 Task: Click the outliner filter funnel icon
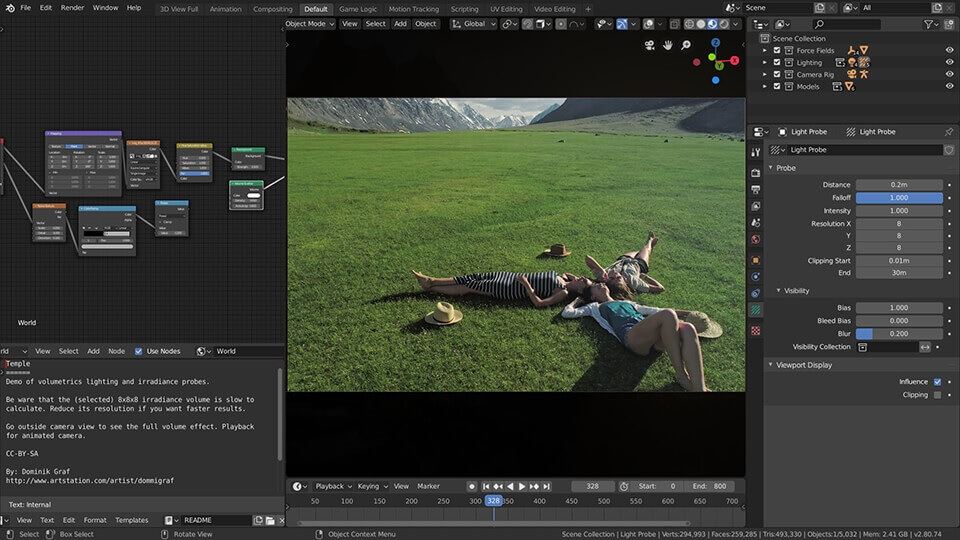click(x=927, y=23)
